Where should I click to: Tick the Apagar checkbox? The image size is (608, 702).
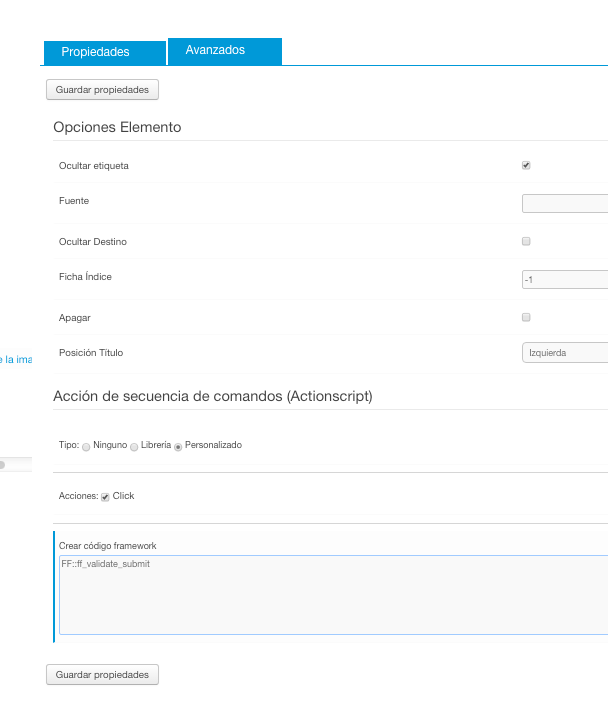pyautogui.click(x=526, y=317)
